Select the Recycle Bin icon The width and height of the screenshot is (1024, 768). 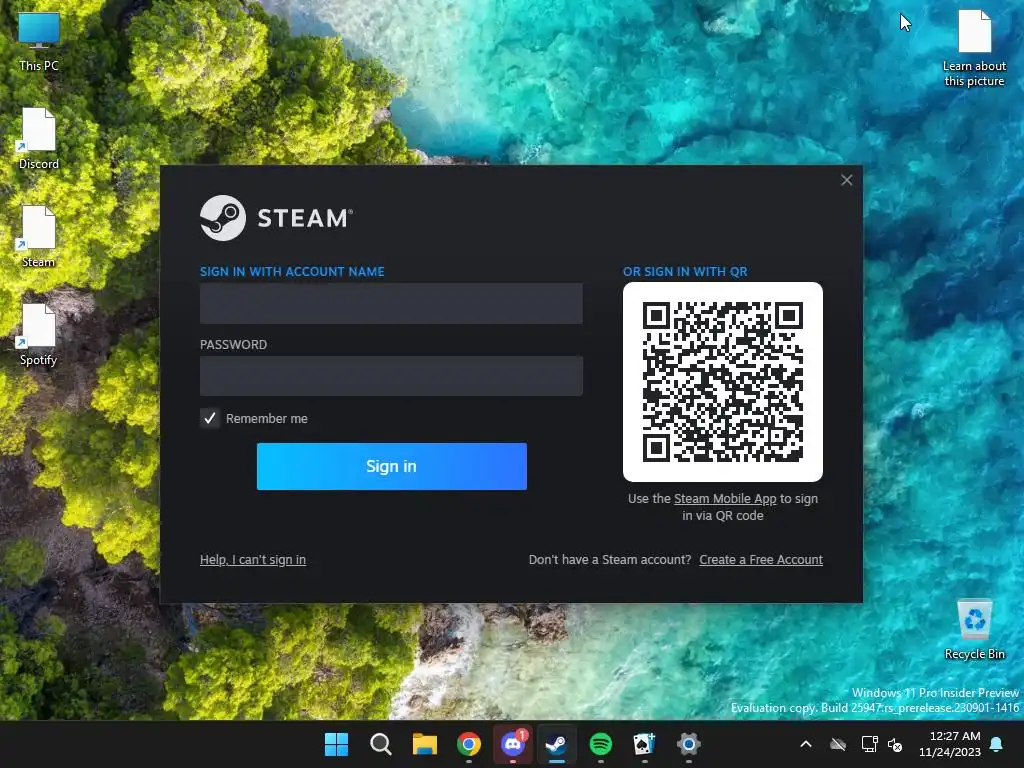pos(974,630)
